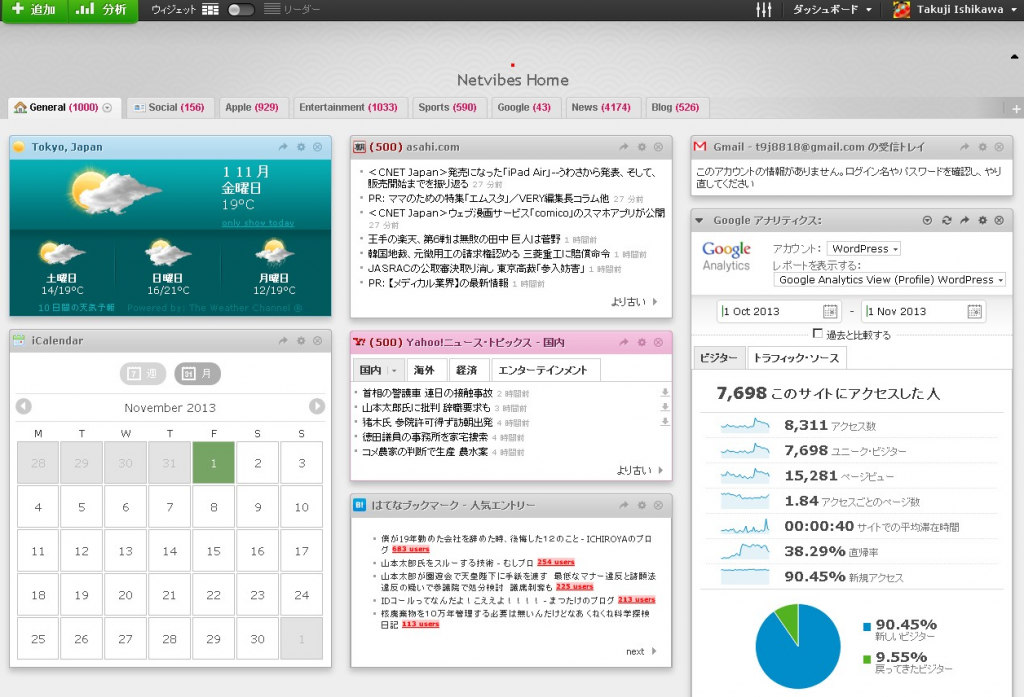1024x697 pixels.
Task: Toggle the widget/reader view switch
Action: (x=240, y=10)
